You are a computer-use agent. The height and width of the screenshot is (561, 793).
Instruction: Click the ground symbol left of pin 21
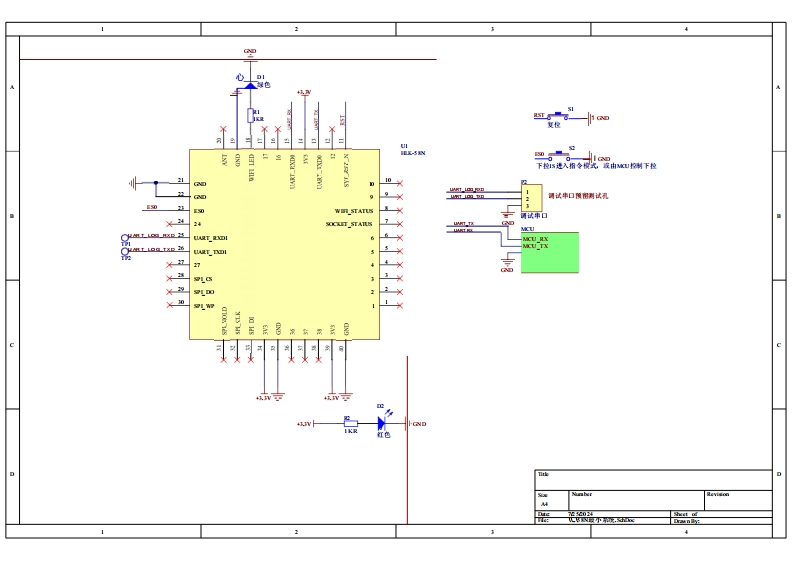133,183
